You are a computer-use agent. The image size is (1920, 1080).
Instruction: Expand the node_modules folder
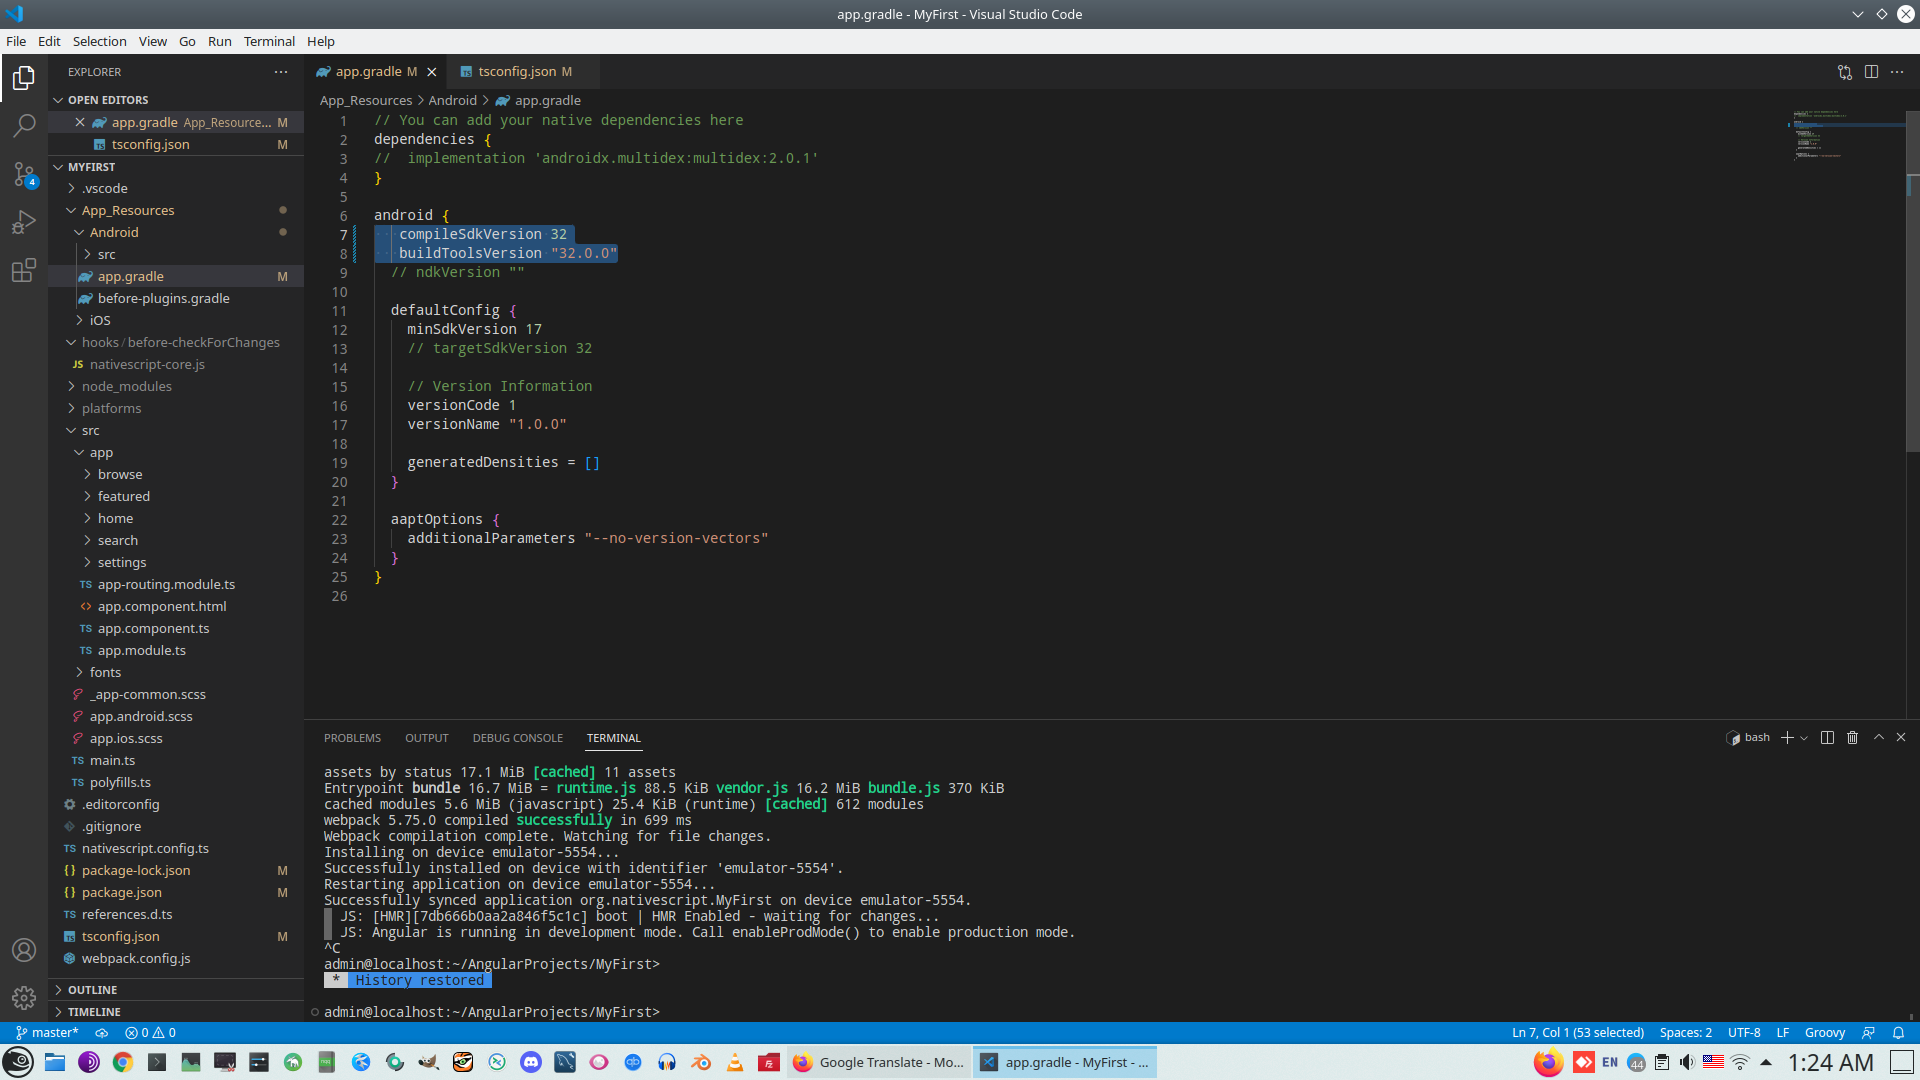coord(126,387)
